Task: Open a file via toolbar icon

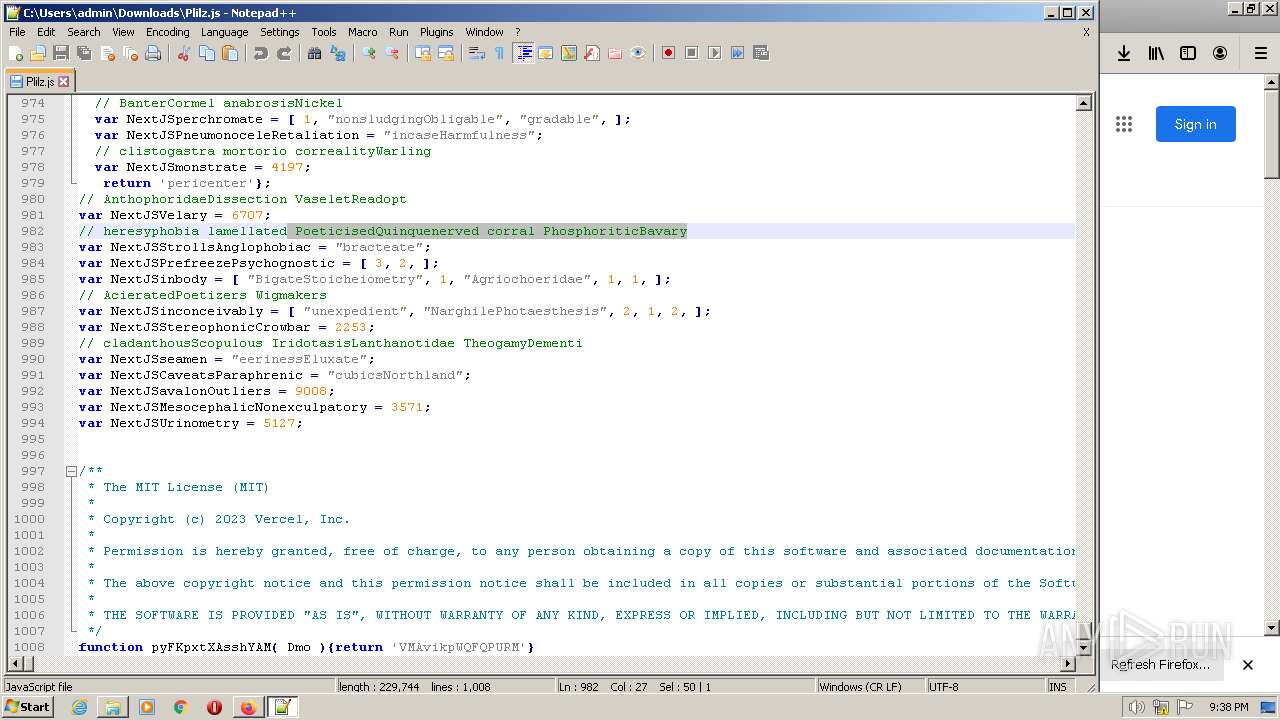Action: (38, 53)
